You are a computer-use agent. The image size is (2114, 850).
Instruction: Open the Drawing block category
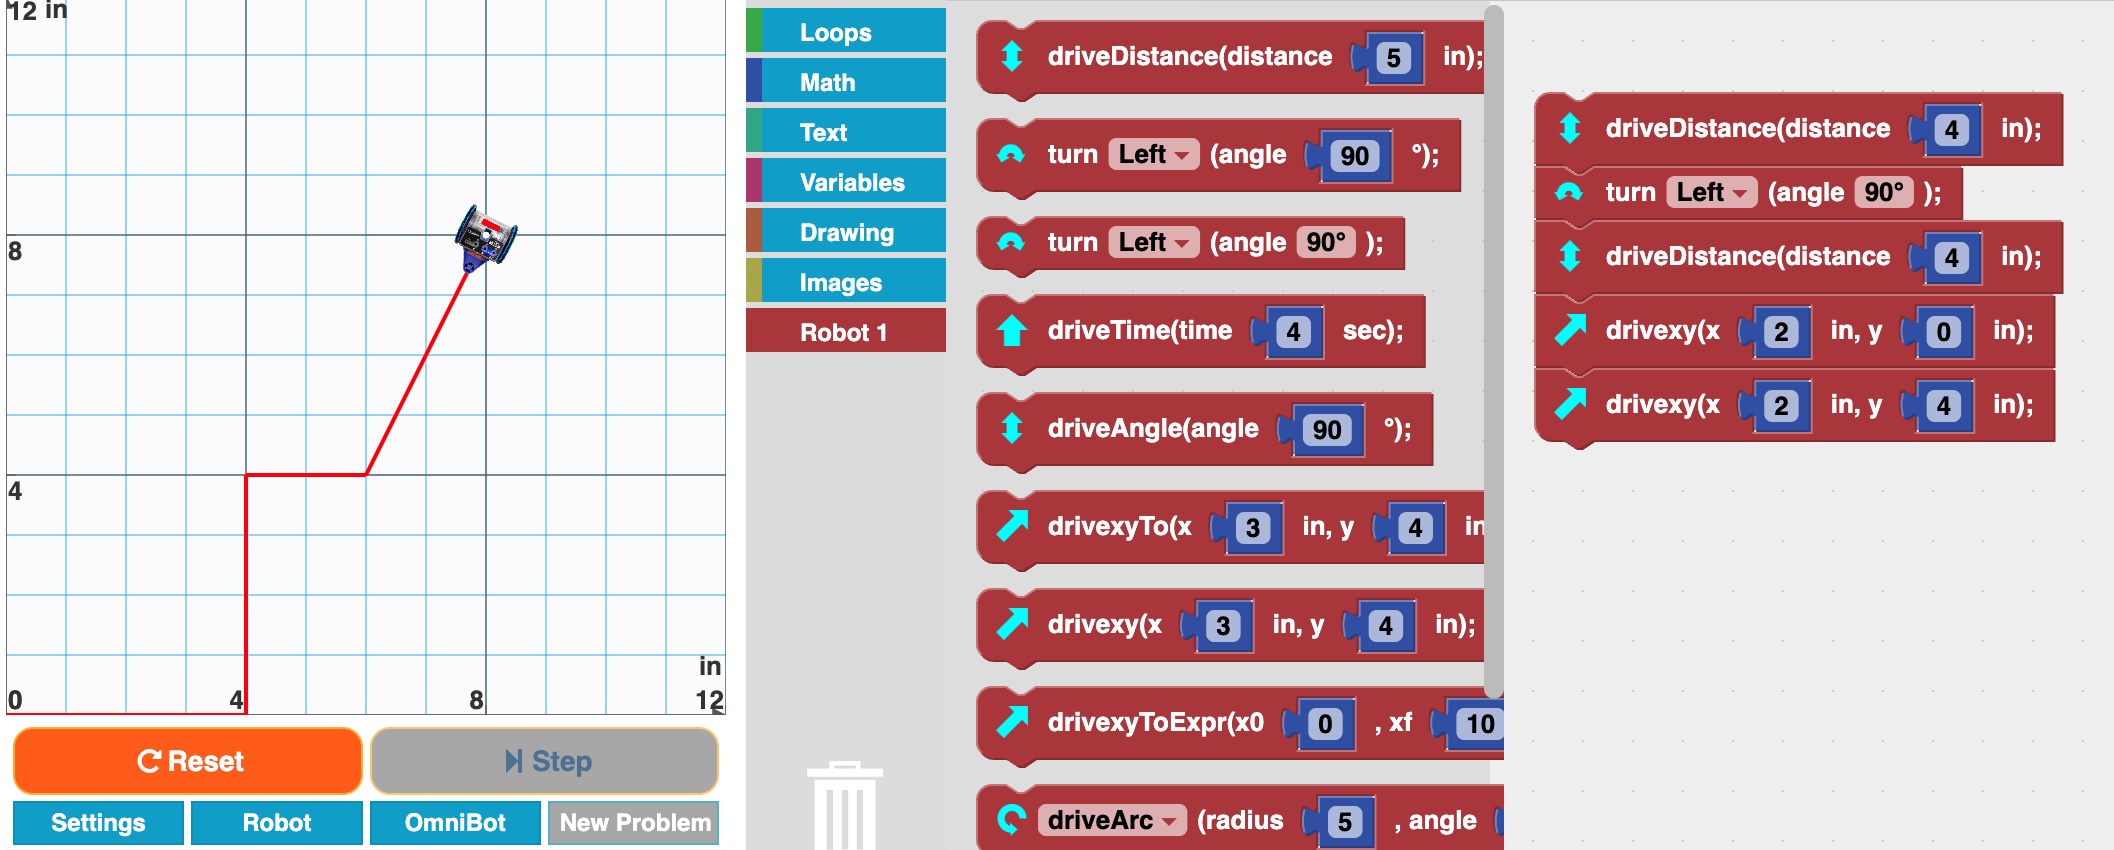846,232
